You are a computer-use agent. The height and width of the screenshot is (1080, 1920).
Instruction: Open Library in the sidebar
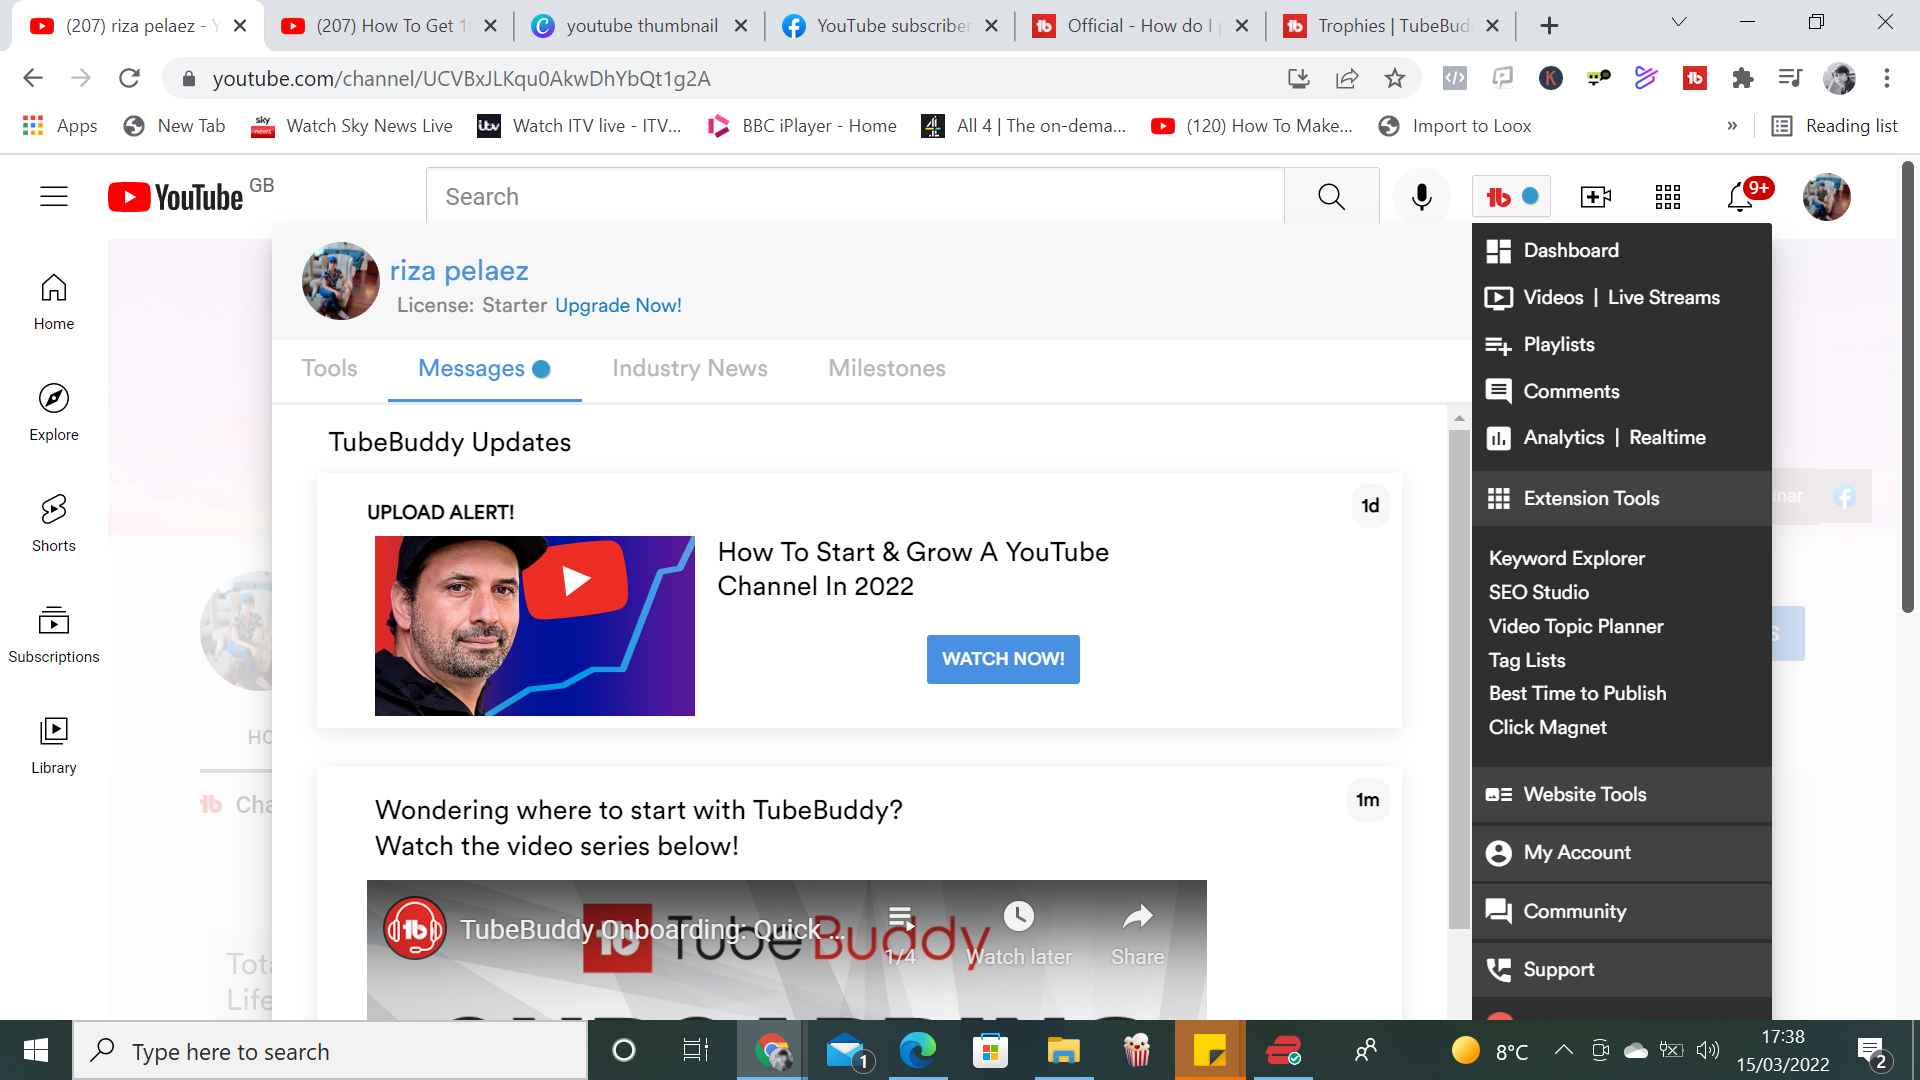pyautogui.click(x=54, y=746)
